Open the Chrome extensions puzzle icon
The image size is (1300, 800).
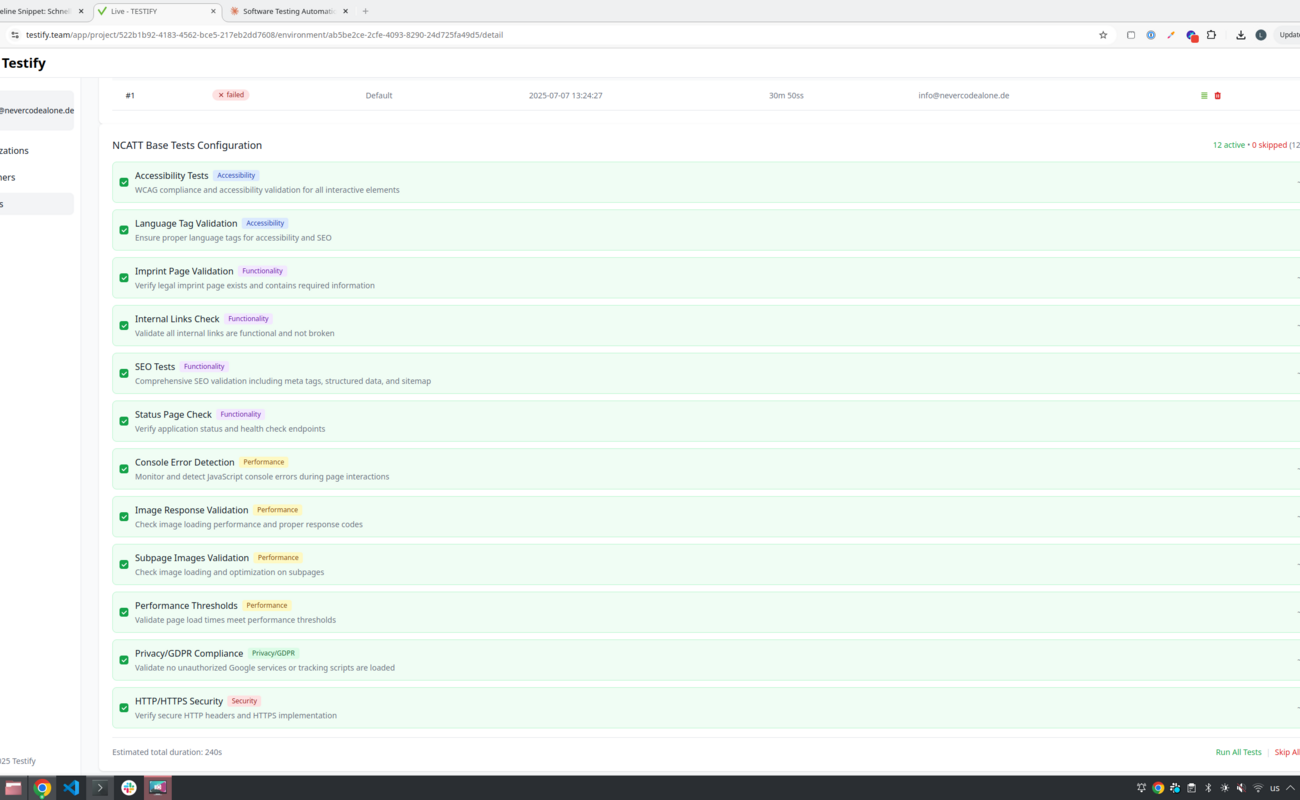tap(1211, 35)
